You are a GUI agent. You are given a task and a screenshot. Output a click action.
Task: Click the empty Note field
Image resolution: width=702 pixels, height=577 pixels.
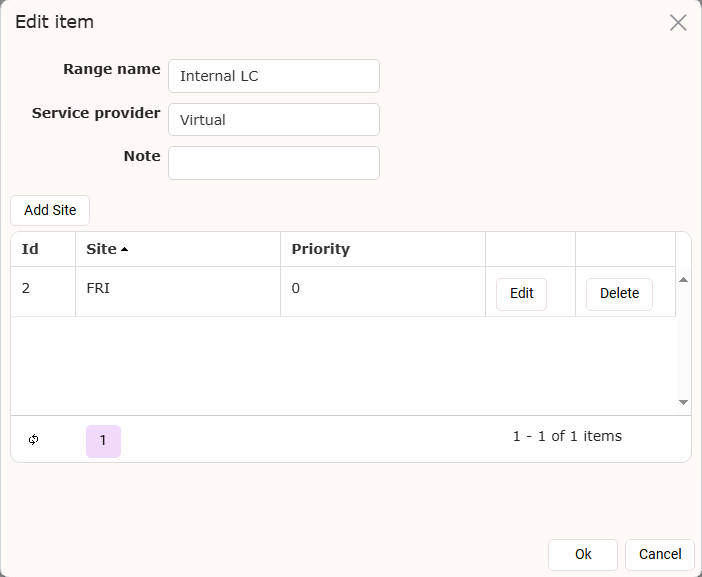coord(274,163)
